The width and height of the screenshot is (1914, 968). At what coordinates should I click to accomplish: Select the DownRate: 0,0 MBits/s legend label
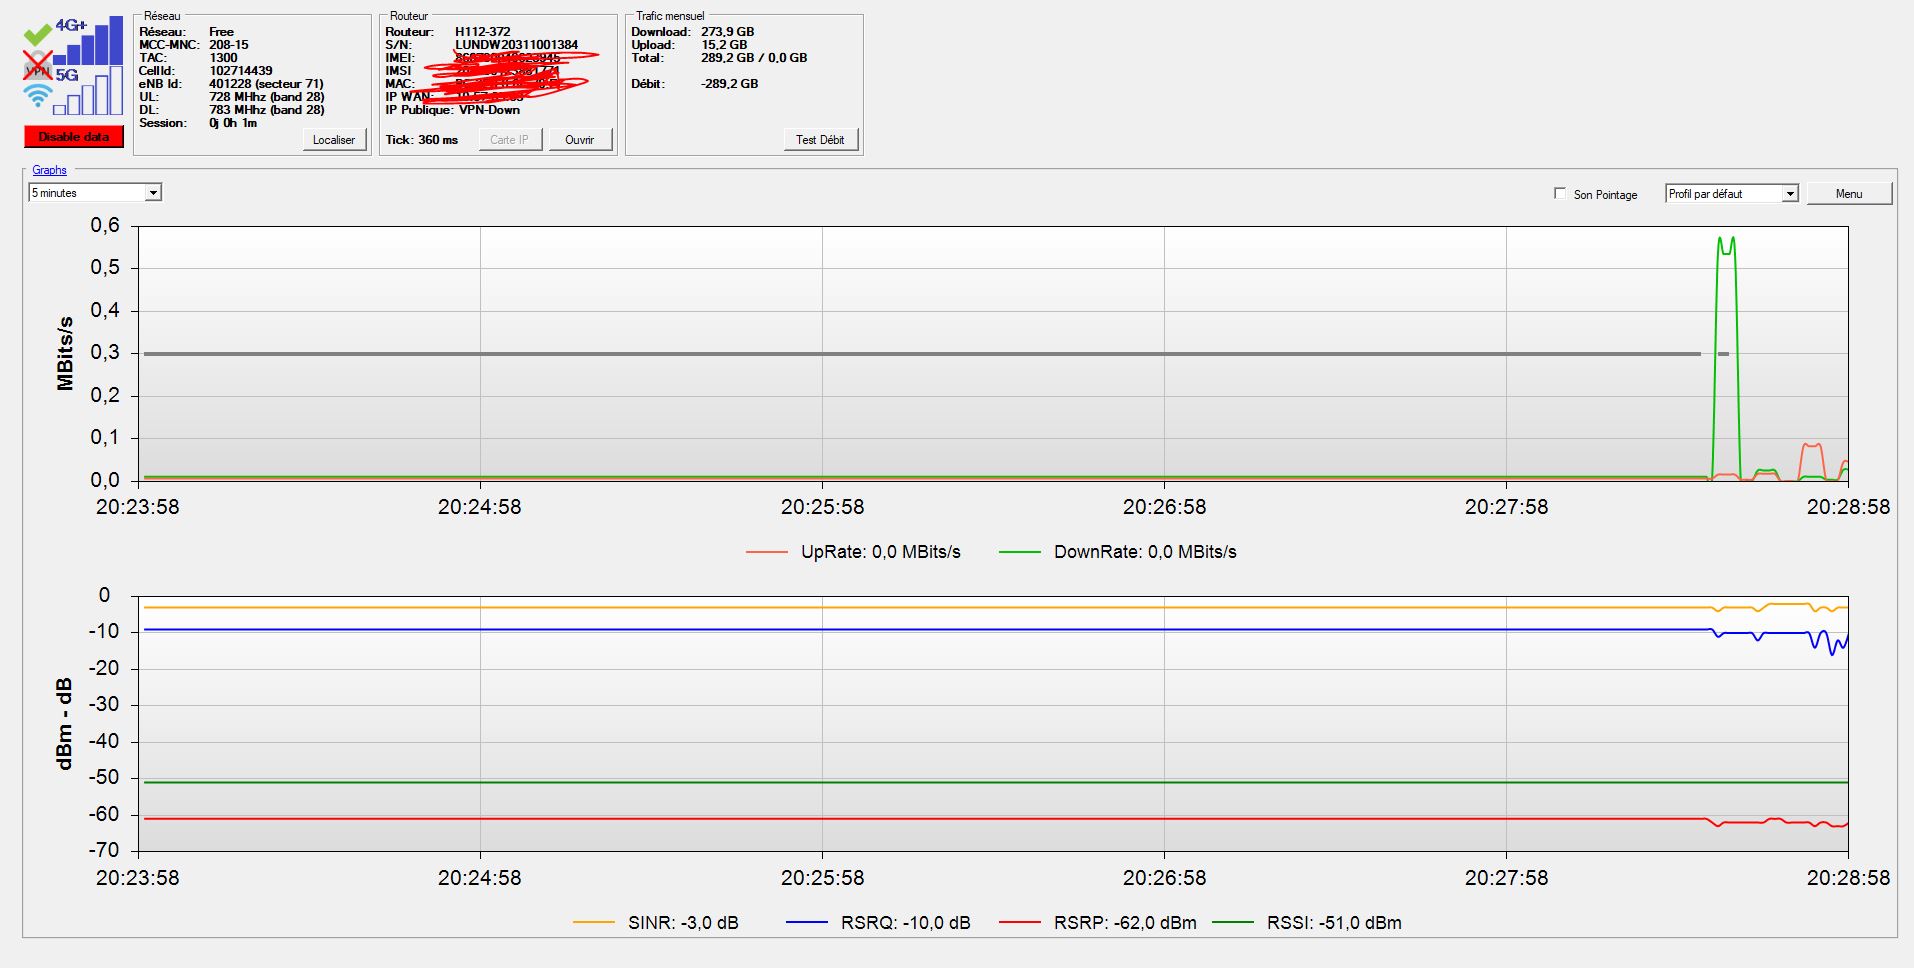pos(1145,552)
